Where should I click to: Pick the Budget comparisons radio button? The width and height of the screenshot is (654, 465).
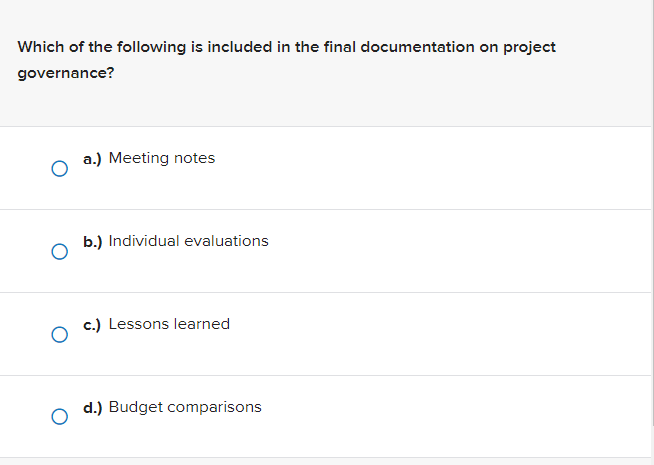point(60,418)
